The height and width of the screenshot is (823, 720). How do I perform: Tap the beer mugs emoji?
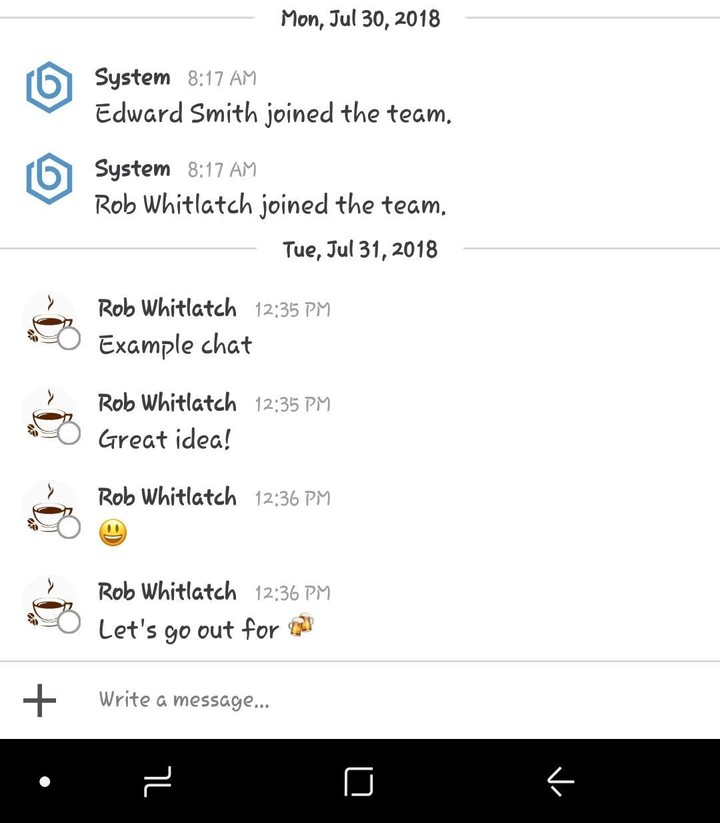pos(301,625)
